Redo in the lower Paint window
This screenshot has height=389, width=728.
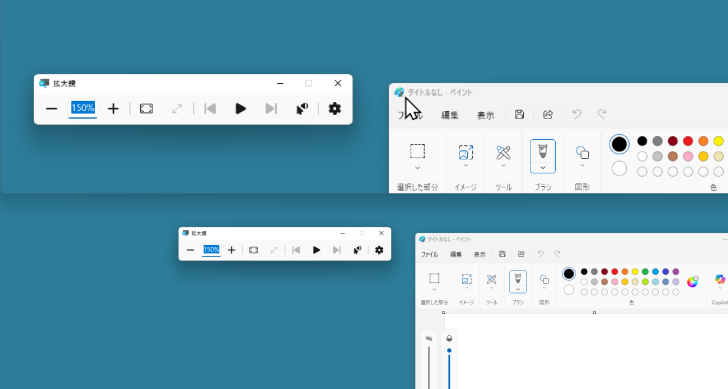557,254
